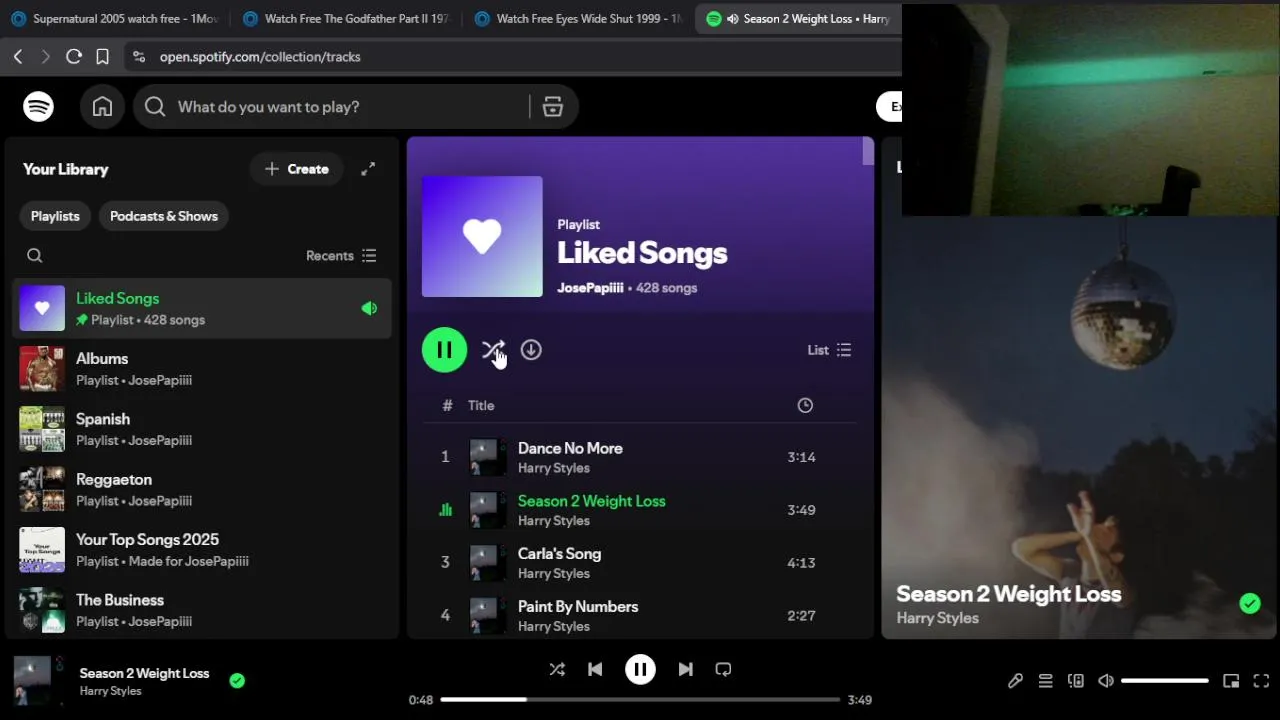Viewport: 1280px width, 720px height.
Task: Search within Your Library magnifier icon
Action: coord(35,256)
